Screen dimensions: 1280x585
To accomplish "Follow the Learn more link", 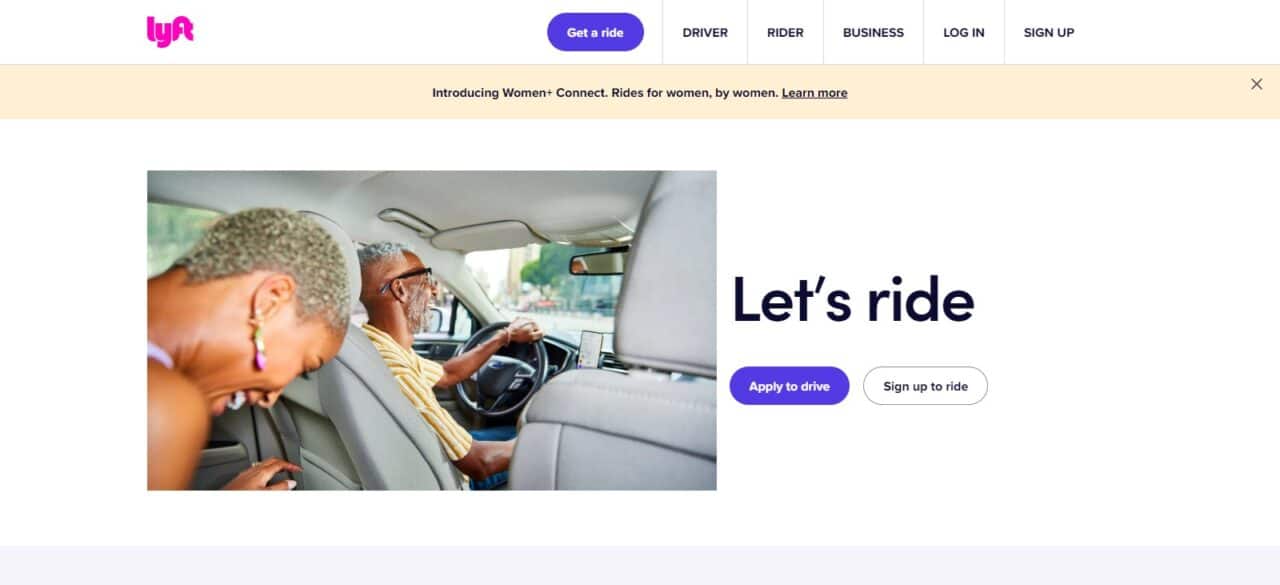I will [x=814, y=93].
